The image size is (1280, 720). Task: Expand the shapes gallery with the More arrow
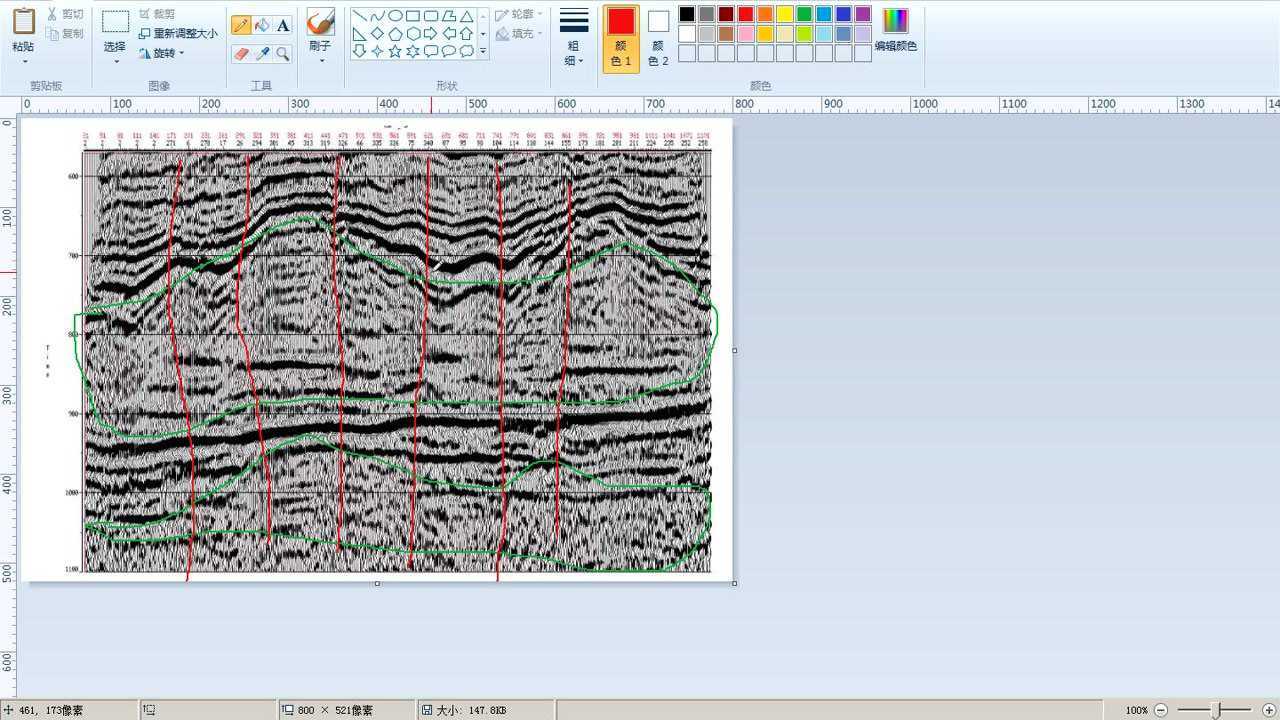click(484, 51)
